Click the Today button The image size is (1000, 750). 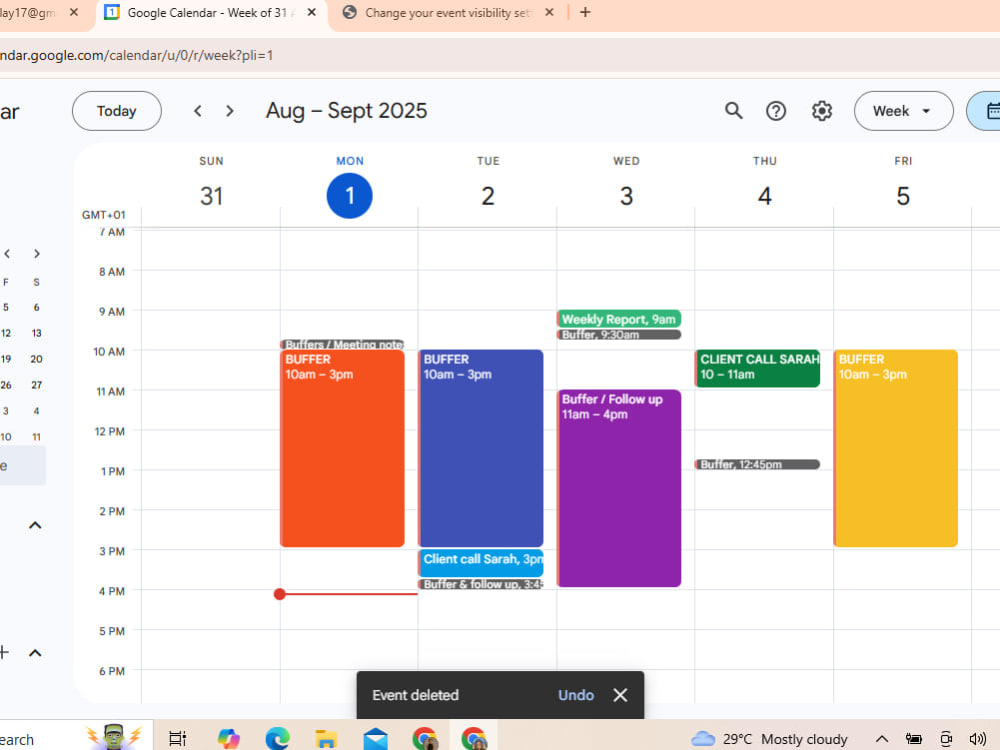click(116, 111)
